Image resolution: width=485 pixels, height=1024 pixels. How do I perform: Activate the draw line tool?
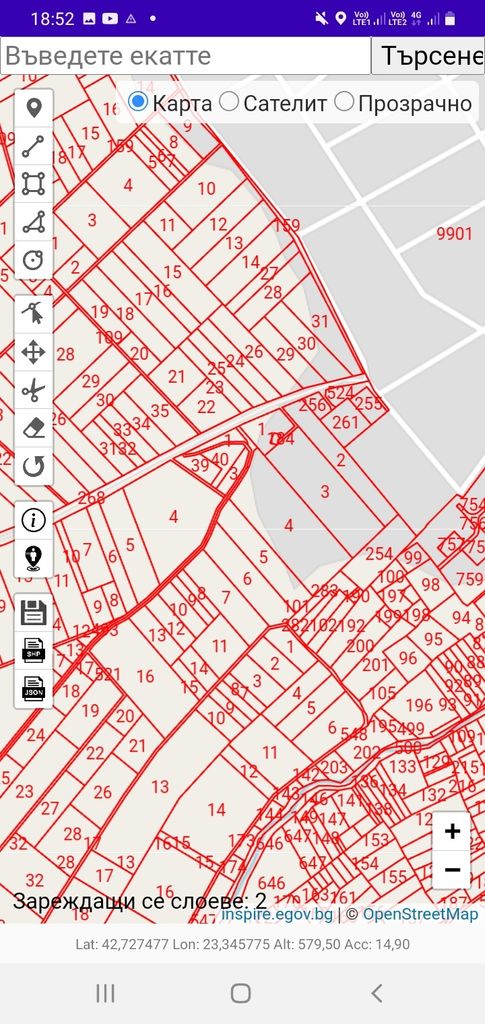33,146
